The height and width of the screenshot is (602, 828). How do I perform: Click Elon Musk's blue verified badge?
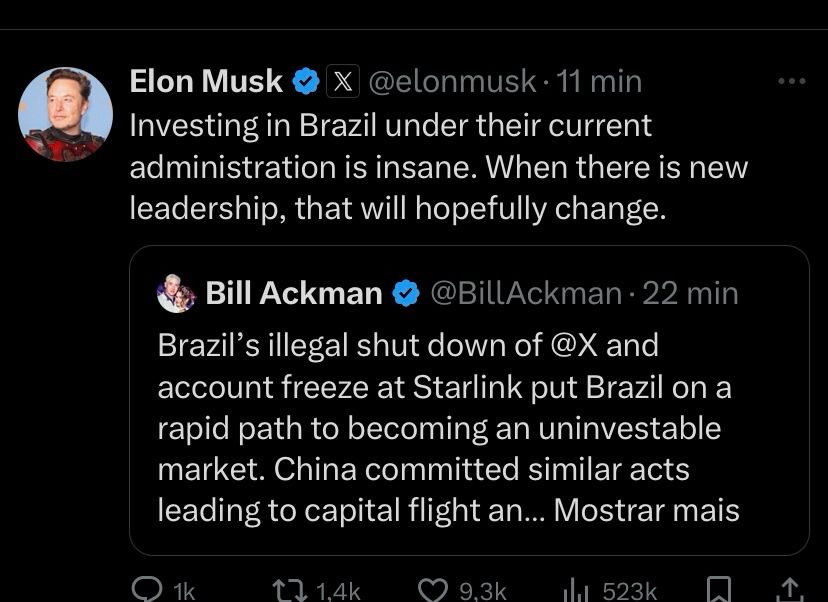point(304,82)
